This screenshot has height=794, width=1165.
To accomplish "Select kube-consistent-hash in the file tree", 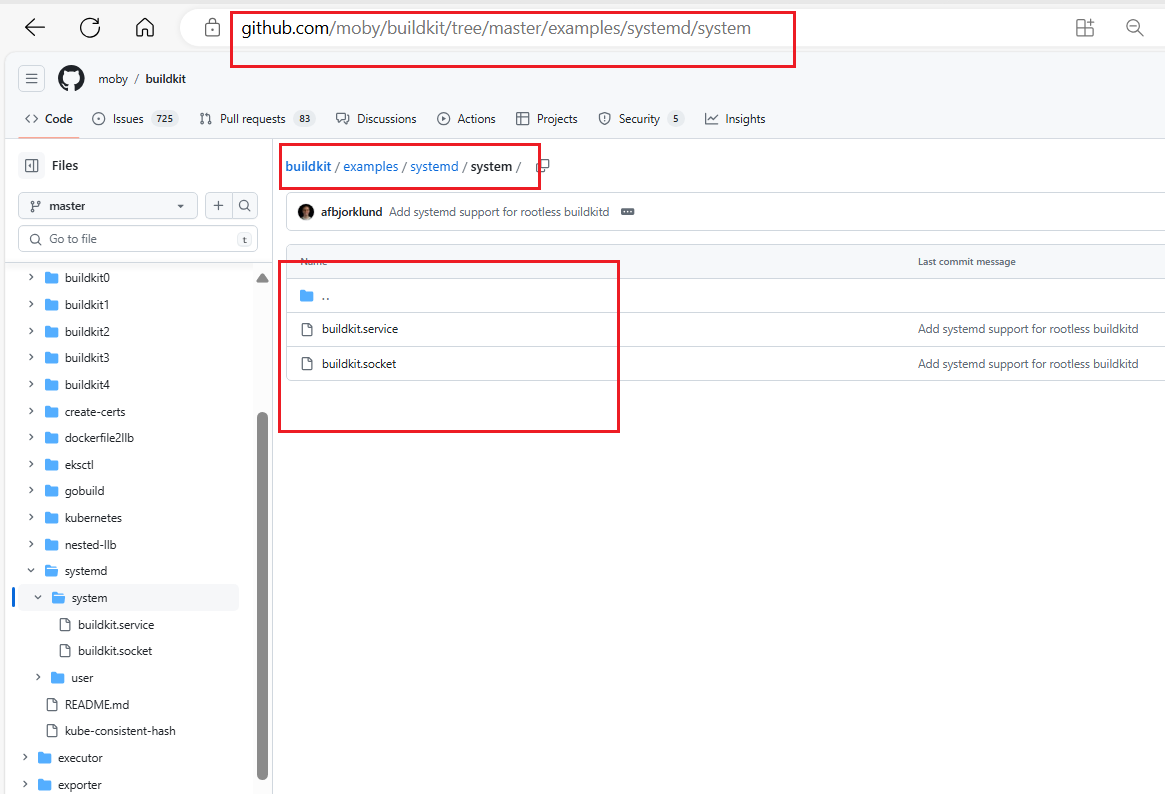I will pos(120,731).
